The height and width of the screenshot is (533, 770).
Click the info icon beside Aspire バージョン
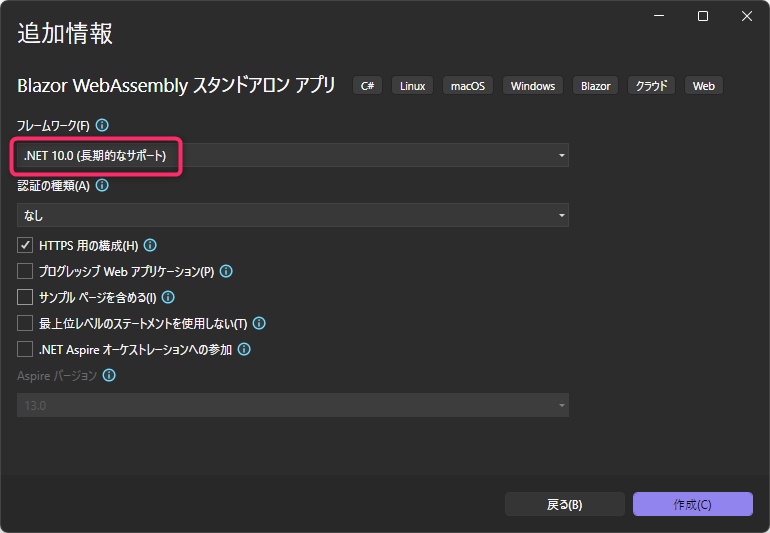pyautogui.click(x=109, y=375)
